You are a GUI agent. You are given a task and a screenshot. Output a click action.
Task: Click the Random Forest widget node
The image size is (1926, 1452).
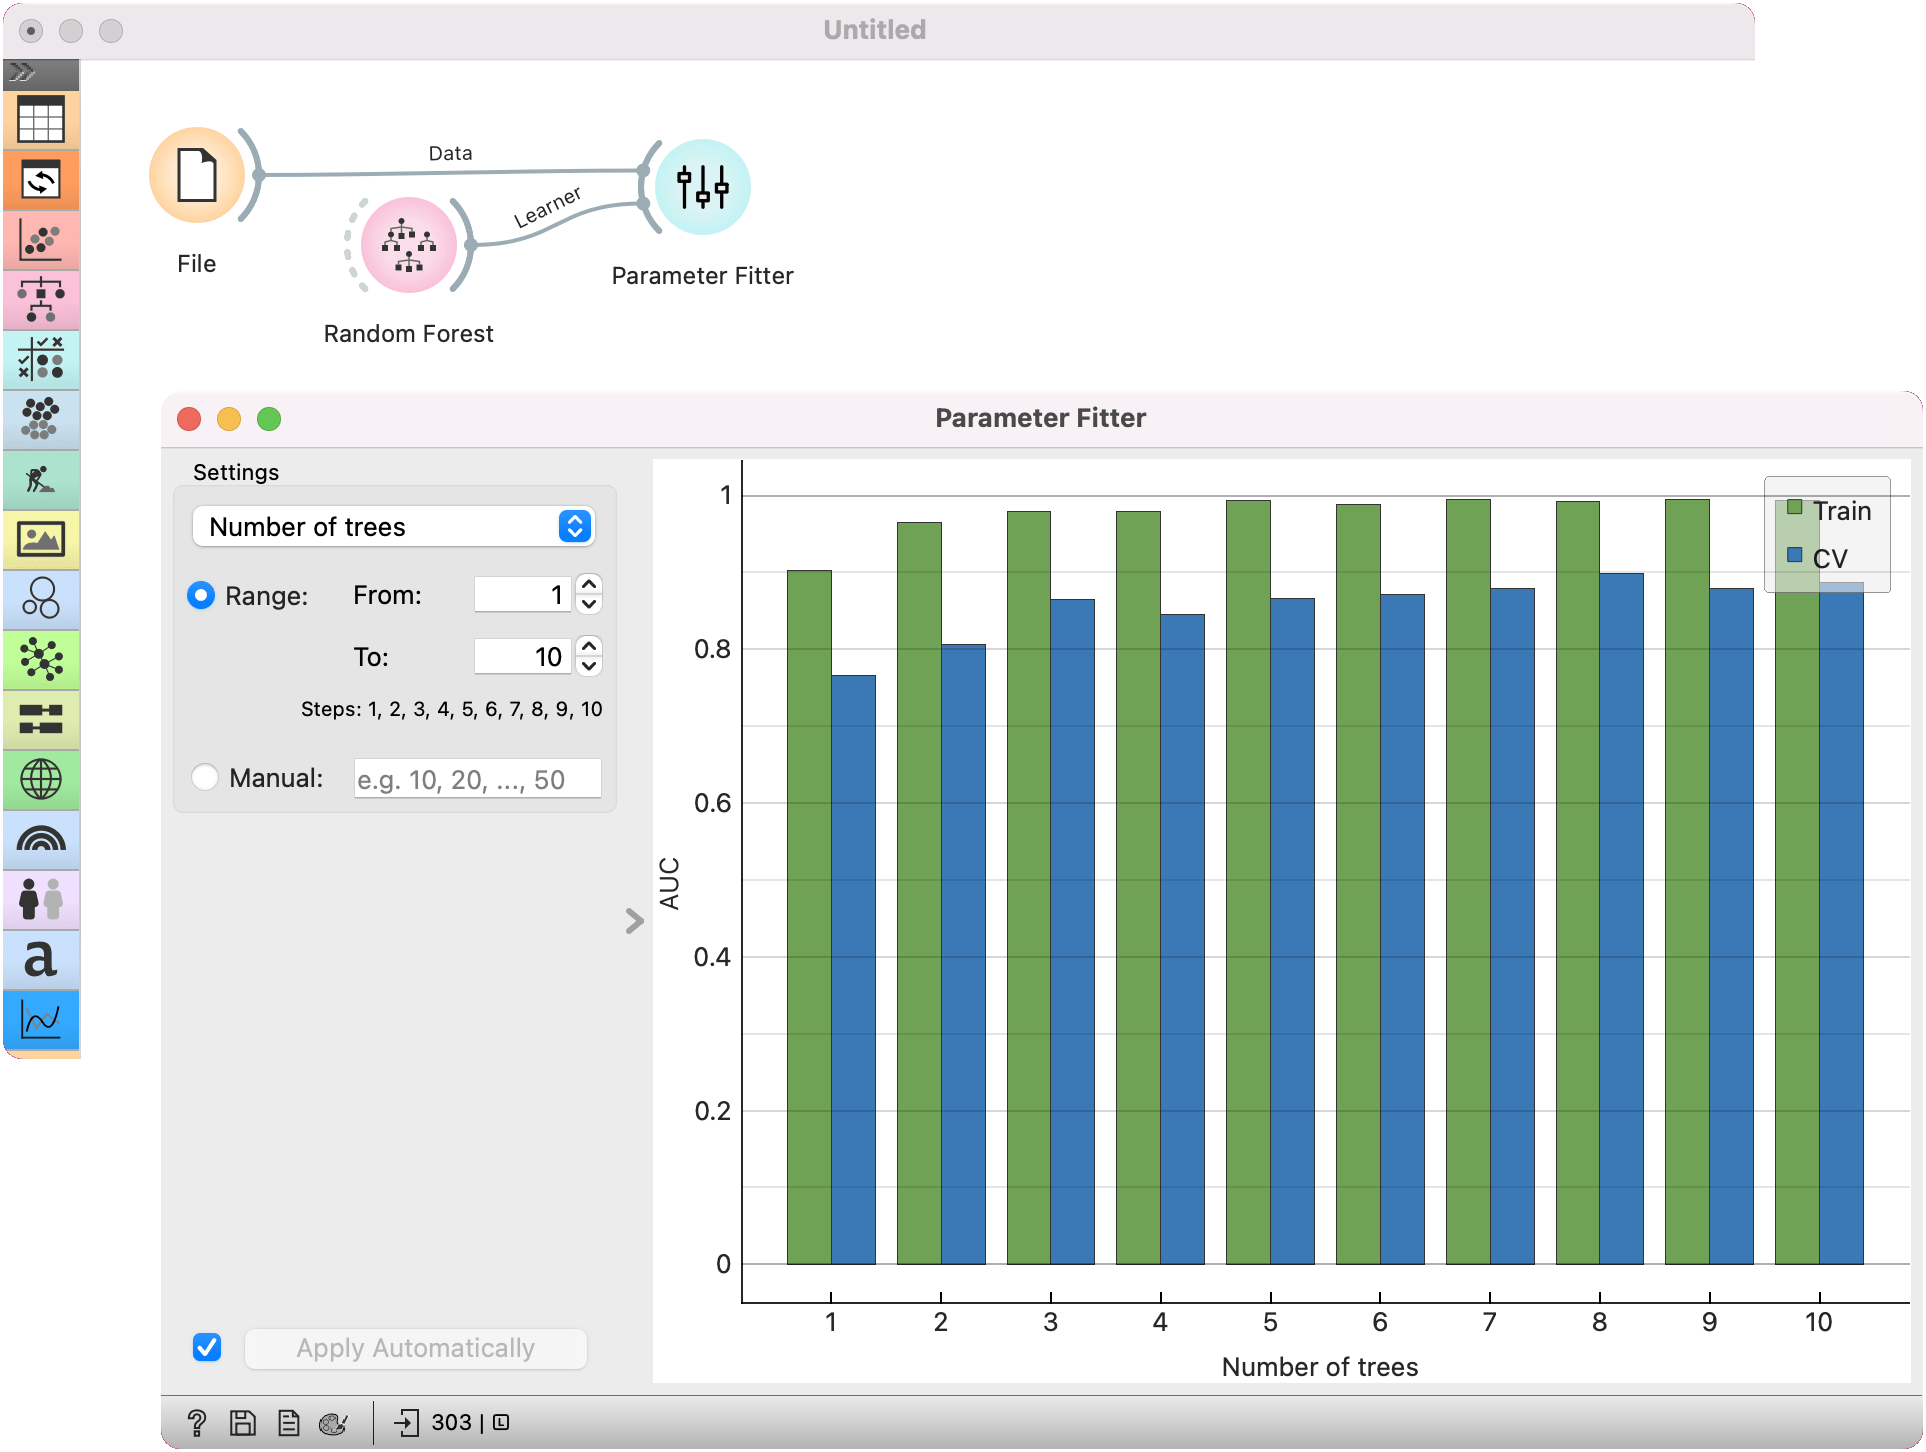click(x=408, y=245)
